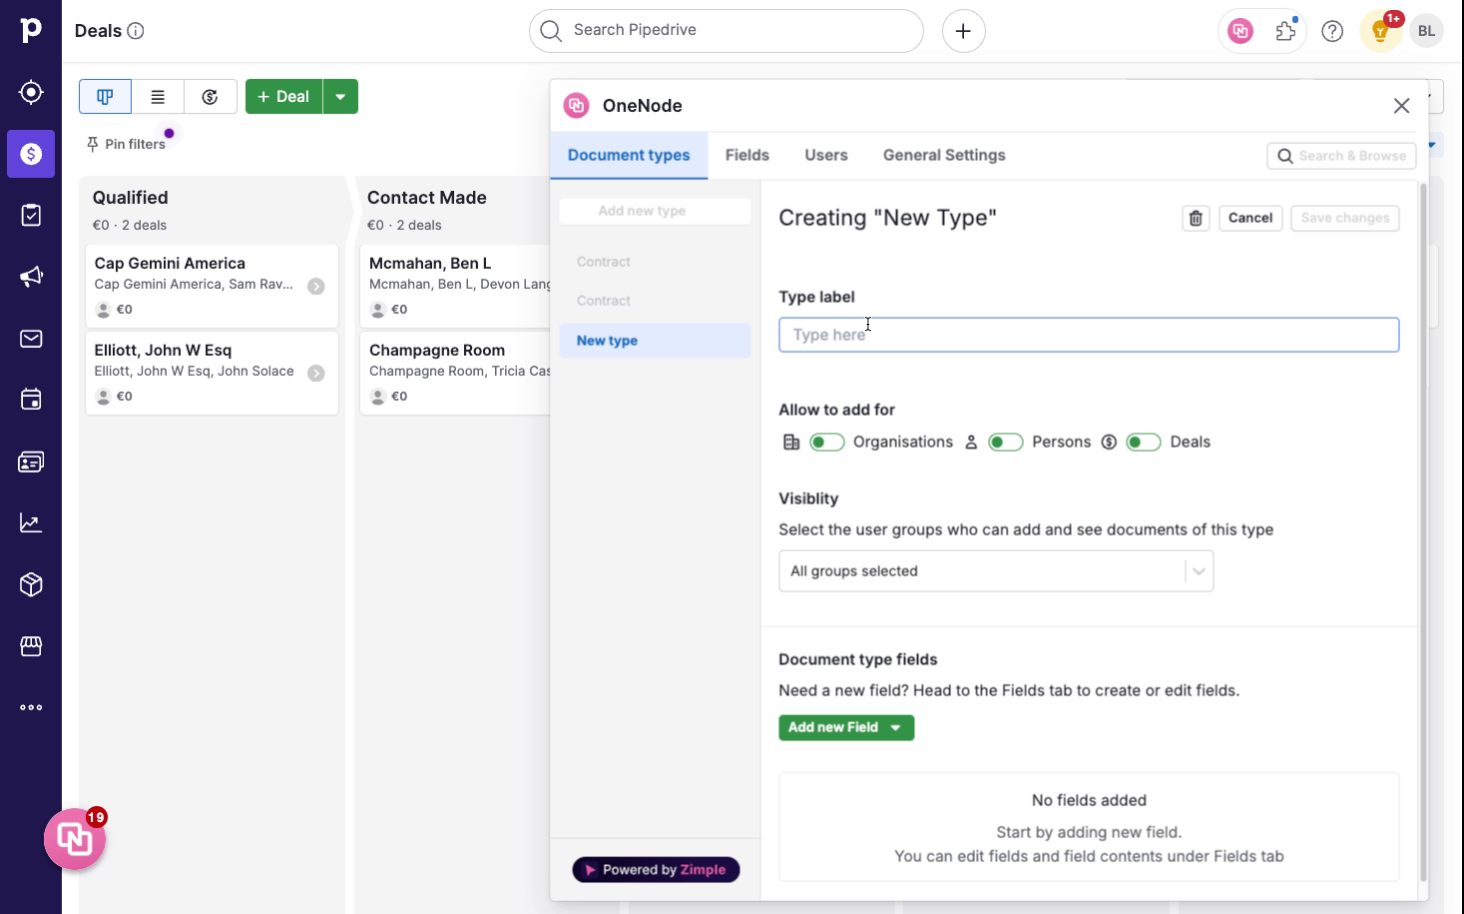Viewport: 1464px width, 914px height.
Task: Open General Settings tab
Action: click(x=944, y=155)
